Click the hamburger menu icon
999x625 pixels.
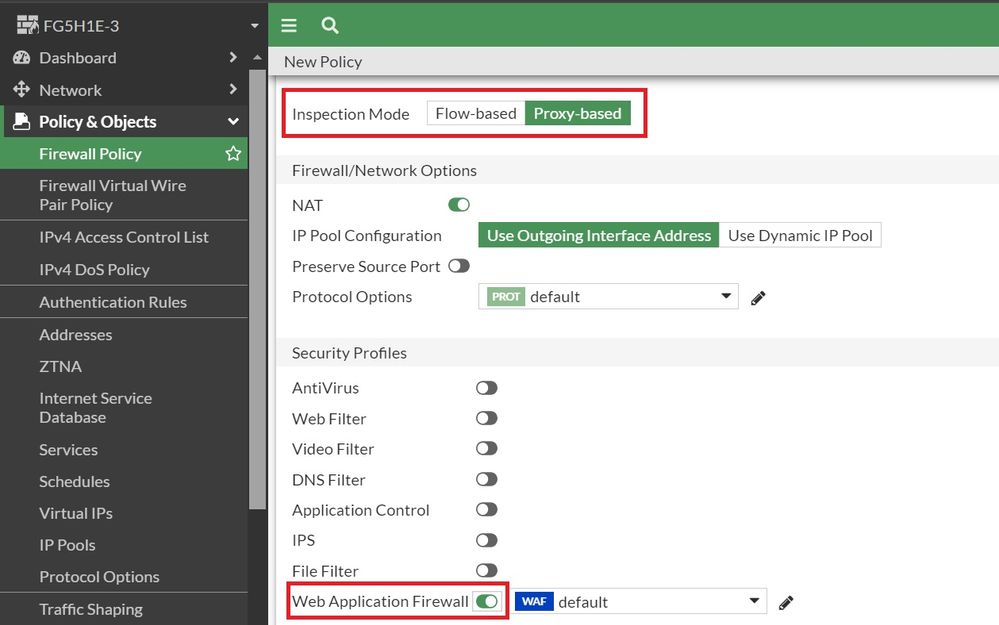pyautogui.click(x=289, y=26)
